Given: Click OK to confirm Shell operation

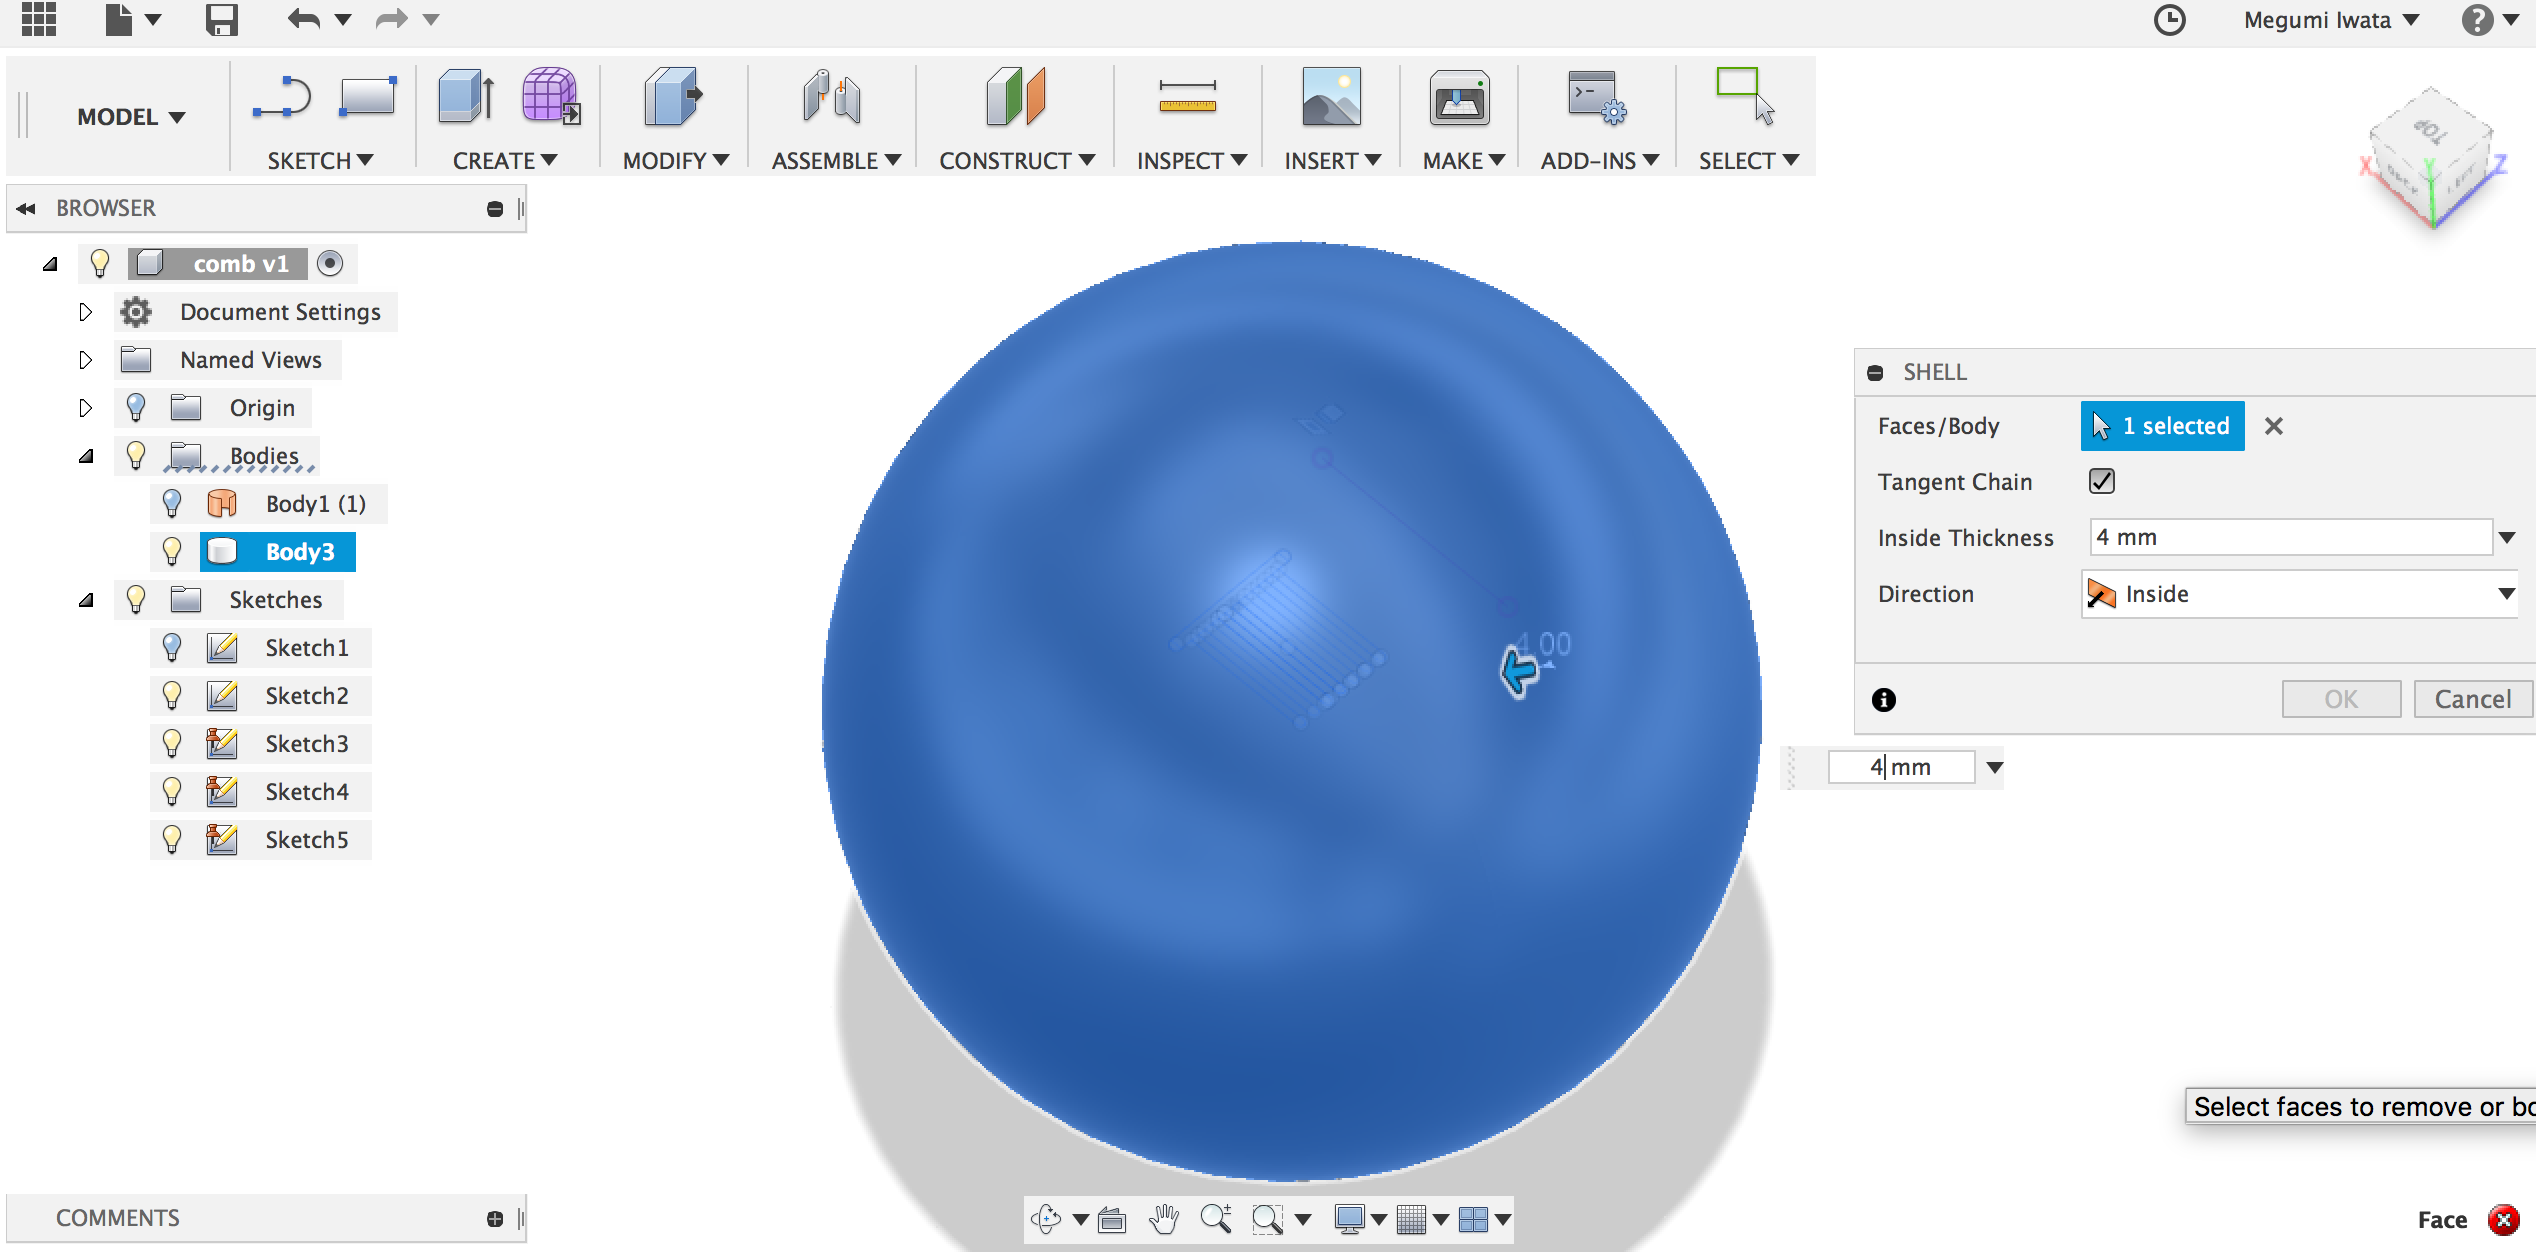Looking at the screenshot, I should pos(2342,697).
